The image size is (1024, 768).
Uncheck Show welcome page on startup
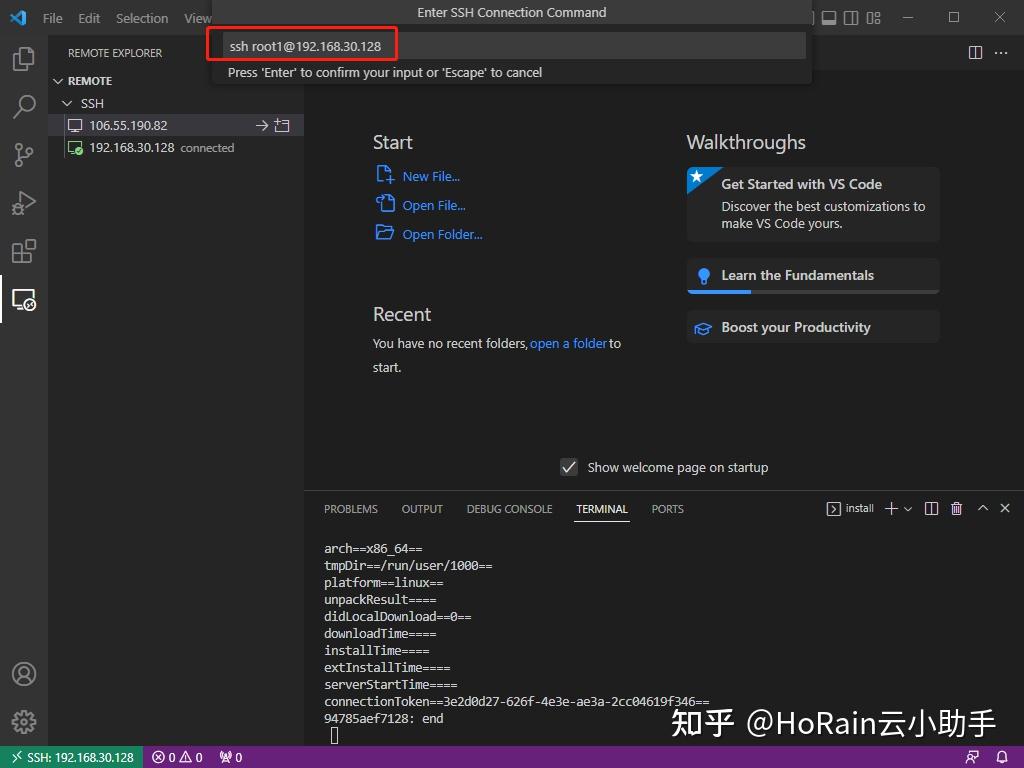(x=569, y=466)
